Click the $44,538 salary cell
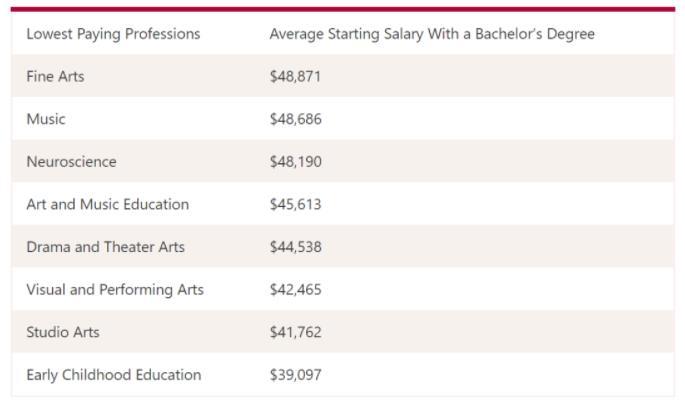The image size is (685, 402). tap(296, 247)
